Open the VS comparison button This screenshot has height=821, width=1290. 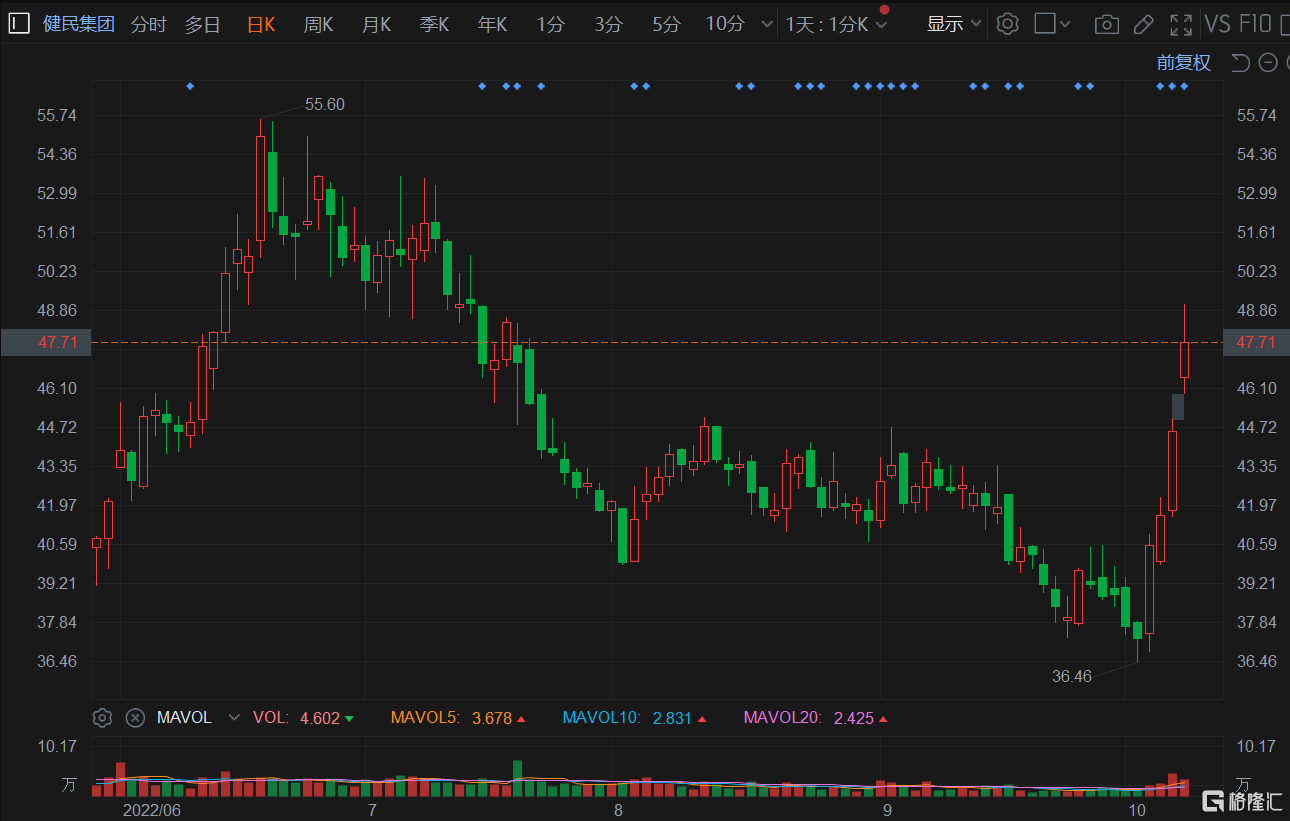click(x=1217, y=24)
